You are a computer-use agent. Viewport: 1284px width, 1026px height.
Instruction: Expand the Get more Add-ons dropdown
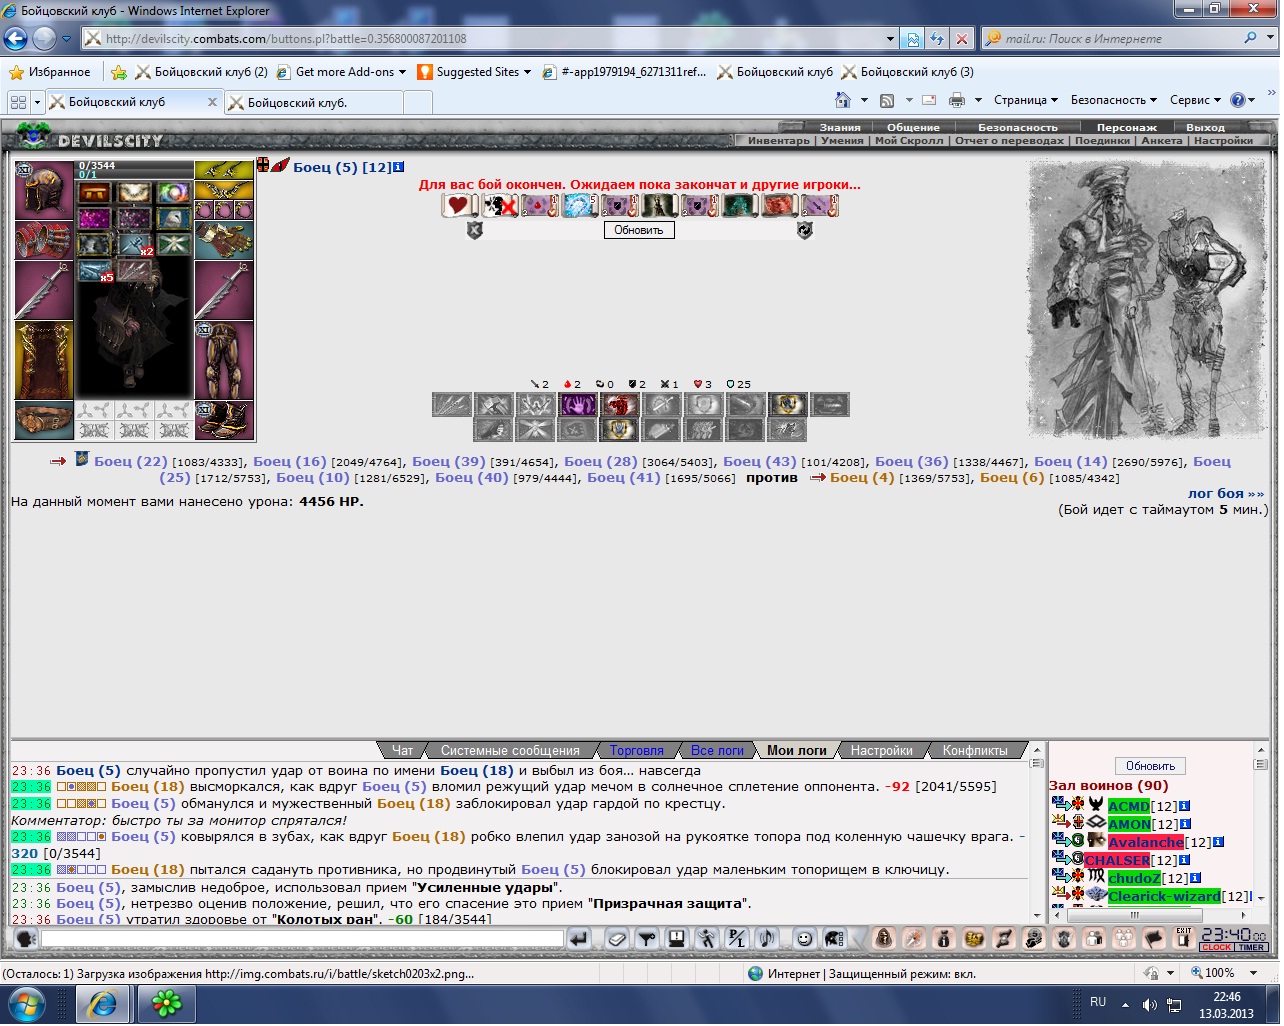point(402,72)
